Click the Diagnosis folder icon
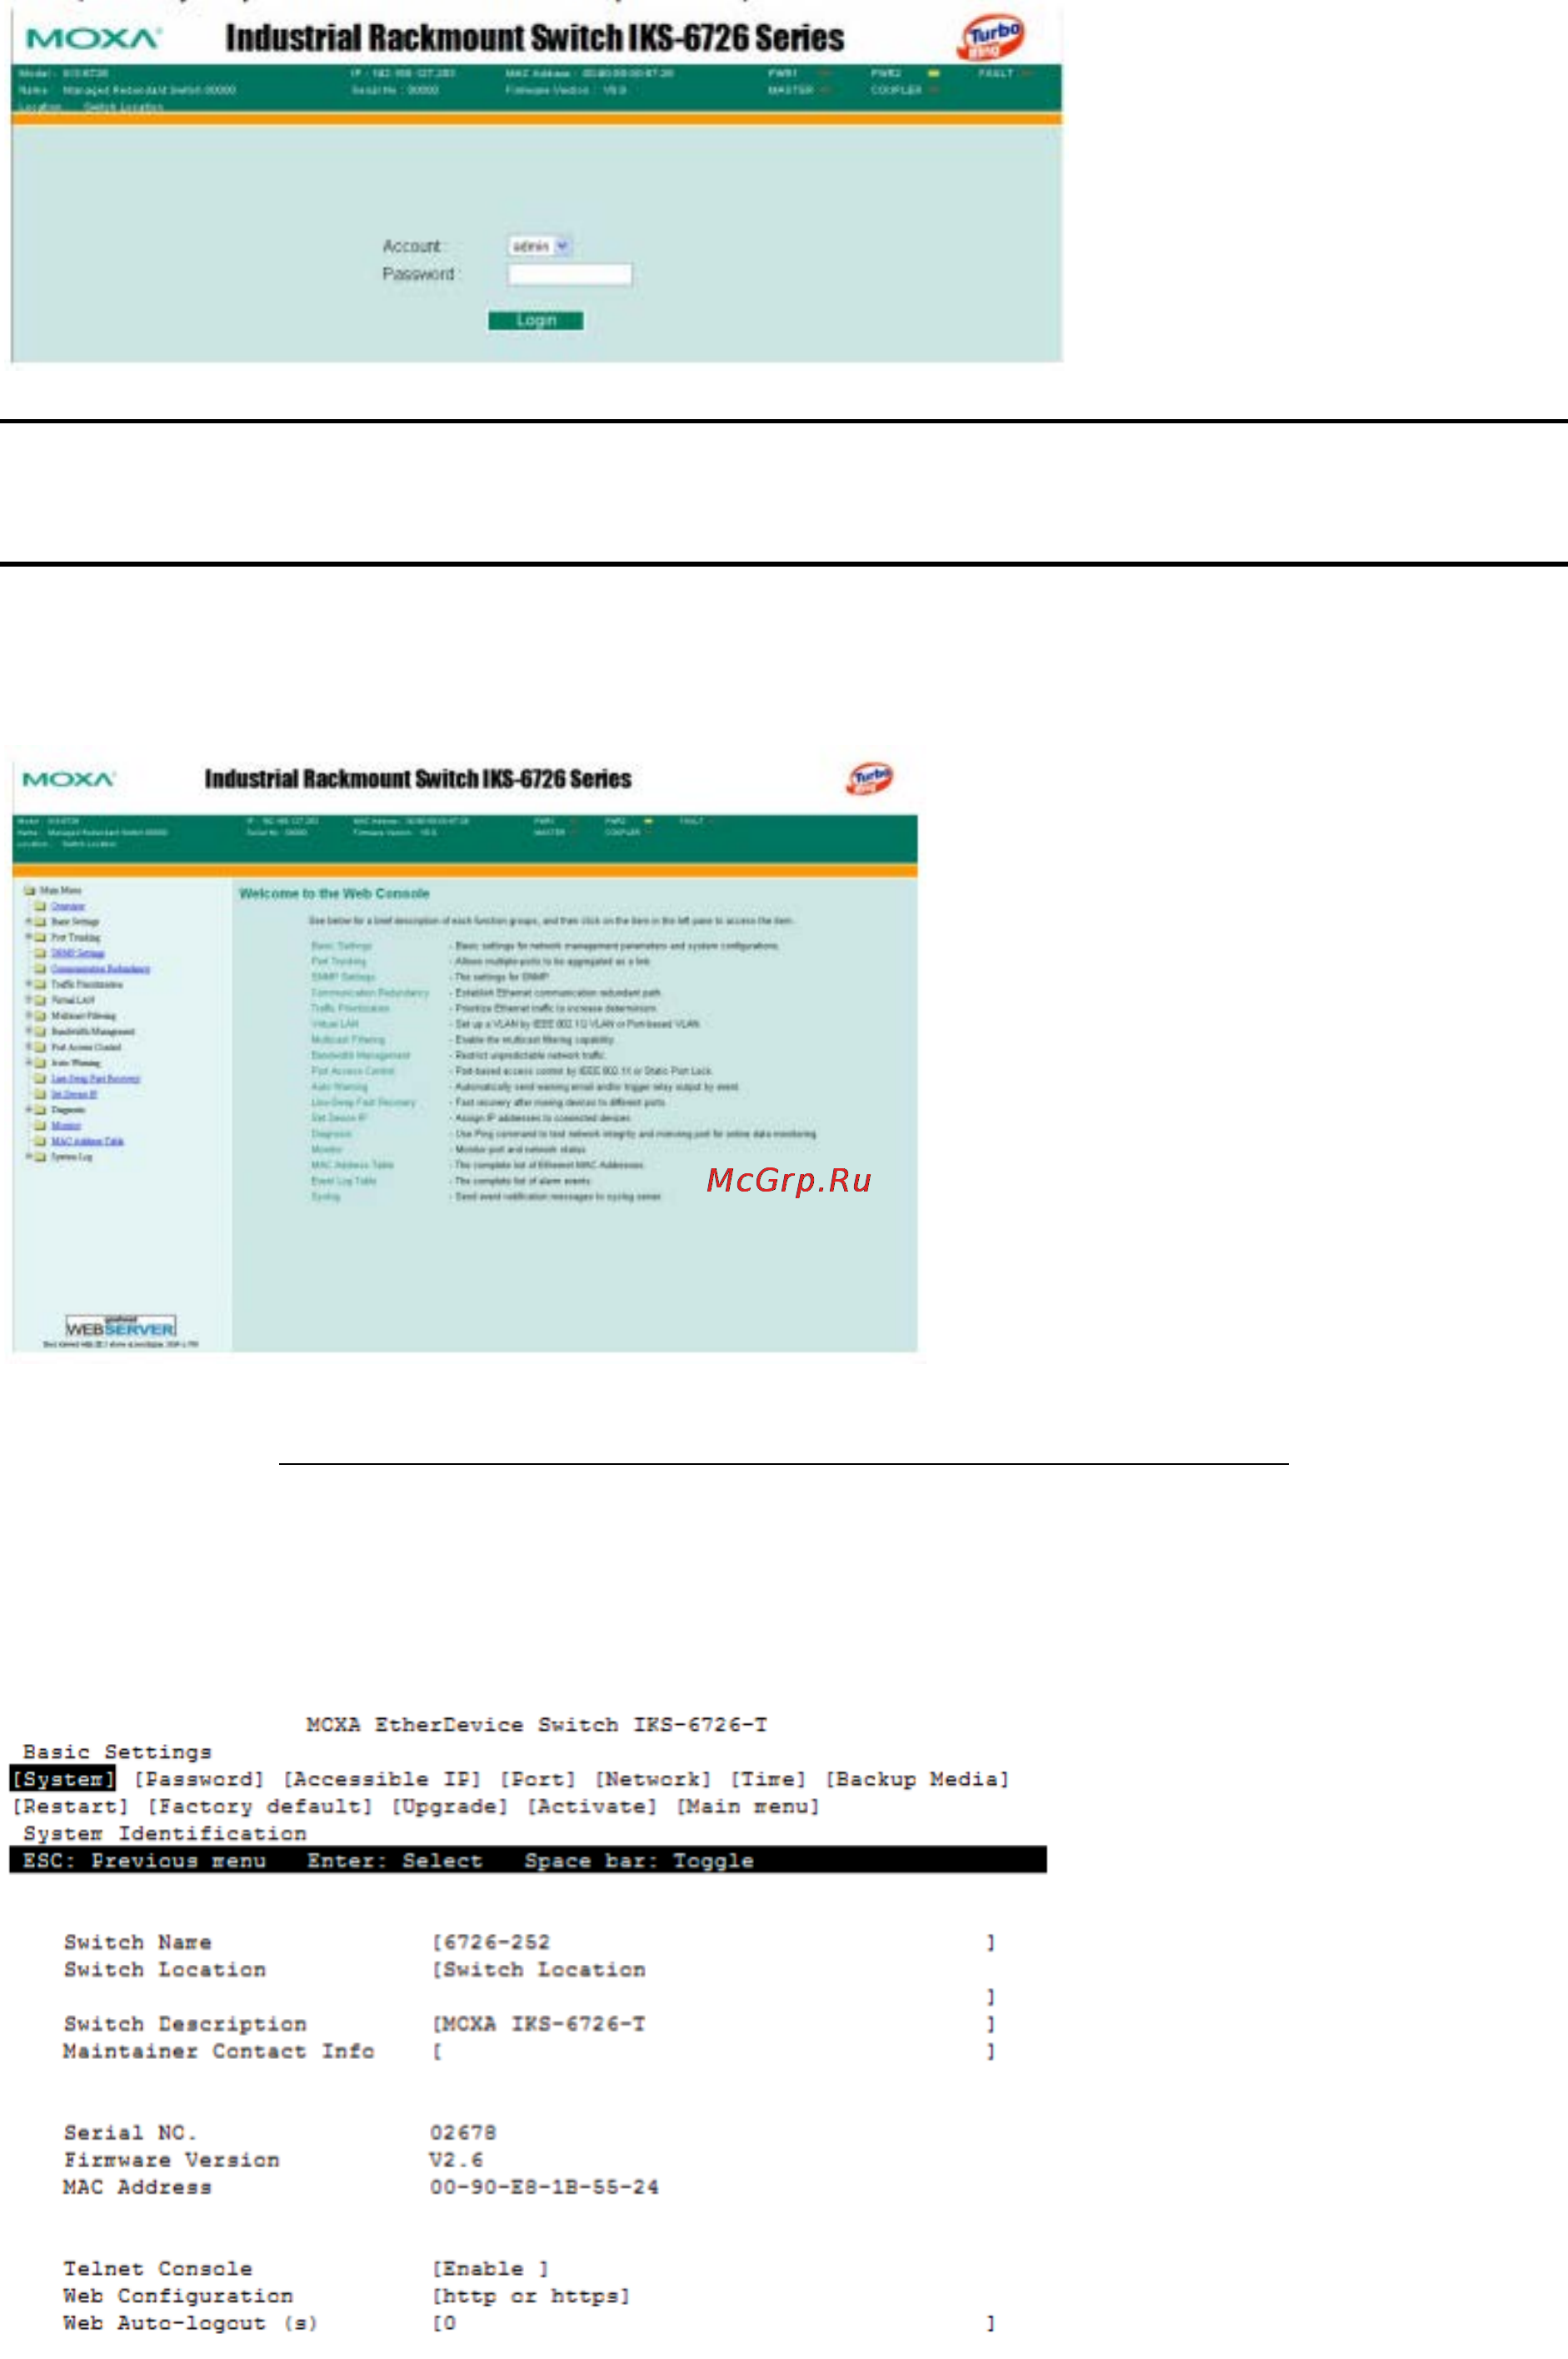Viewport: 1568px width, 2359px height. click(41, 1110)
